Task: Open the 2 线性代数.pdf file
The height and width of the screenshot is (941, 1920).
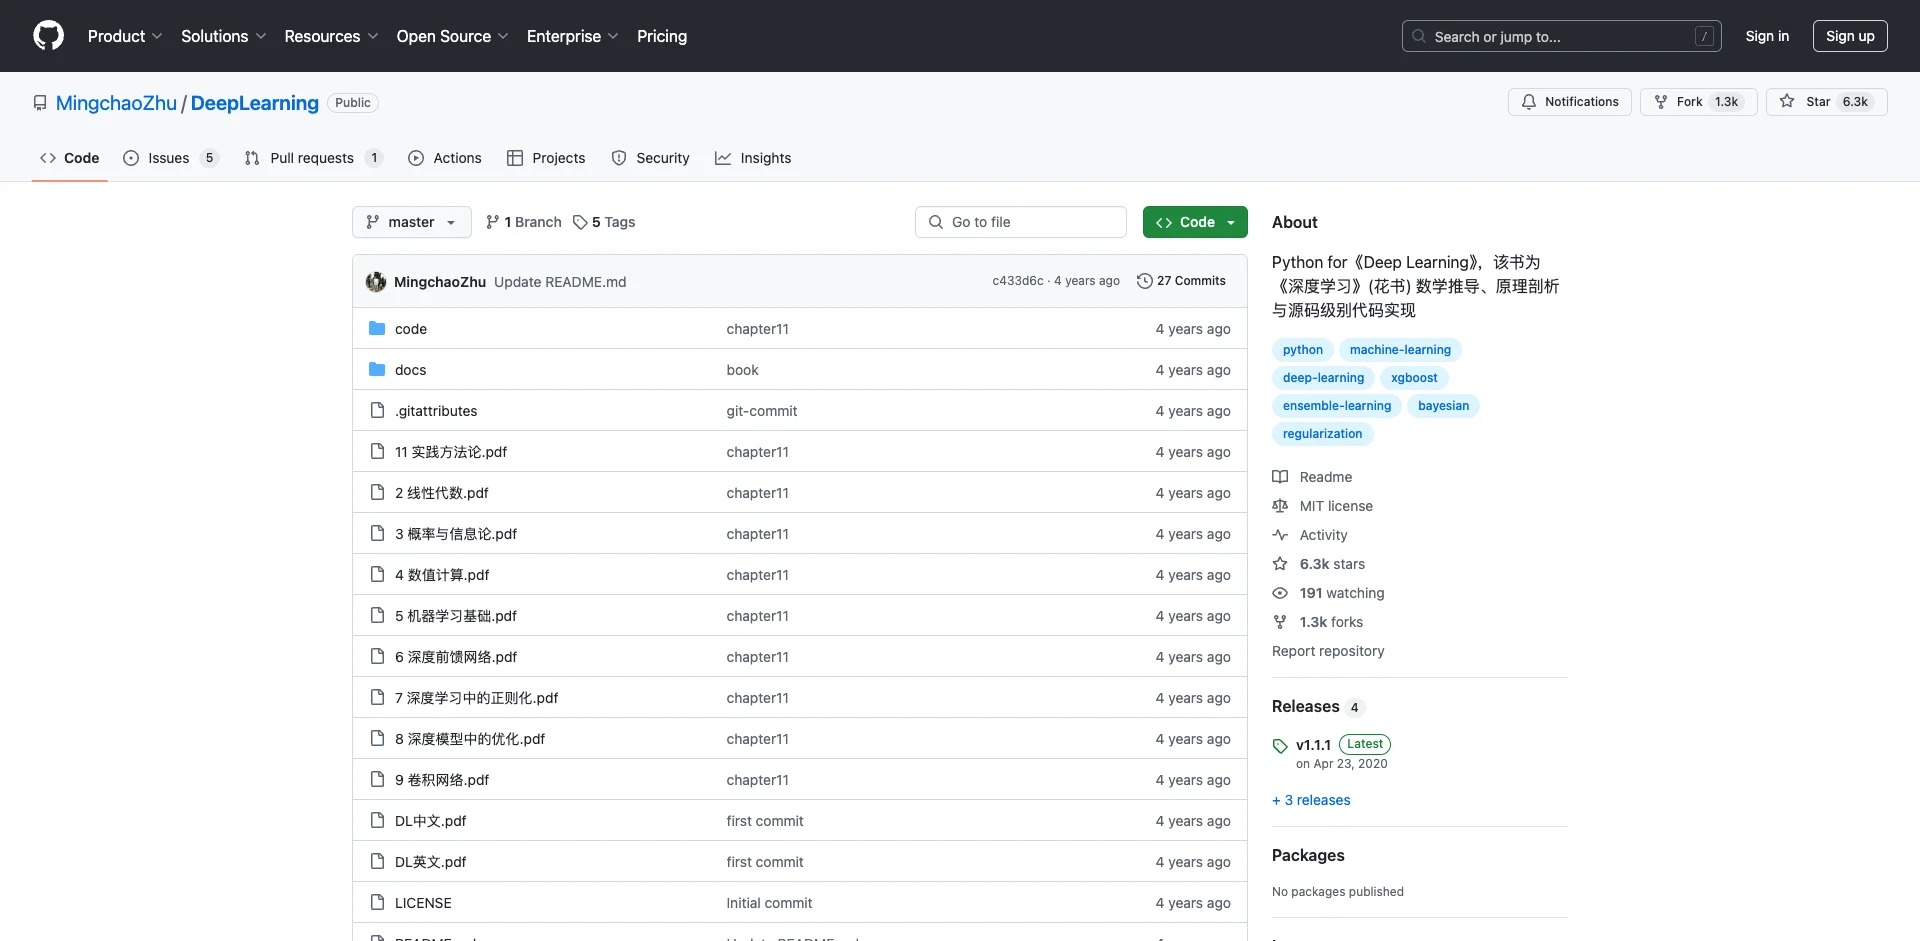Action: pos(442,493)
